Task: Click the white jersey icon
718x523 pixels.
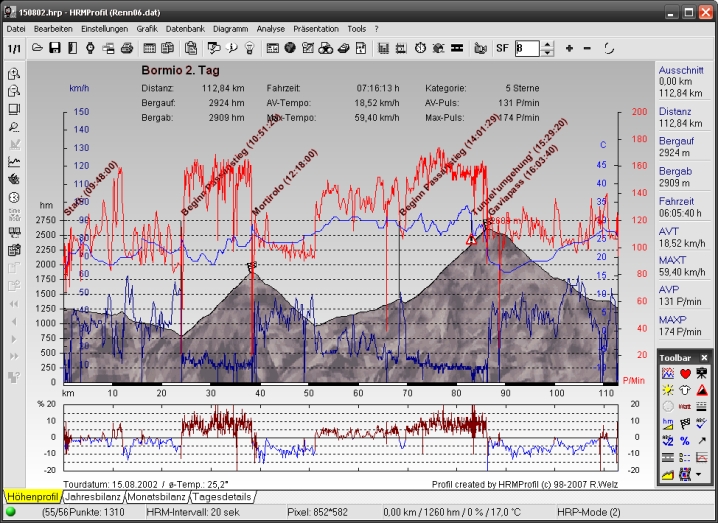Action: pyautogui.click(x=685, y=389)
